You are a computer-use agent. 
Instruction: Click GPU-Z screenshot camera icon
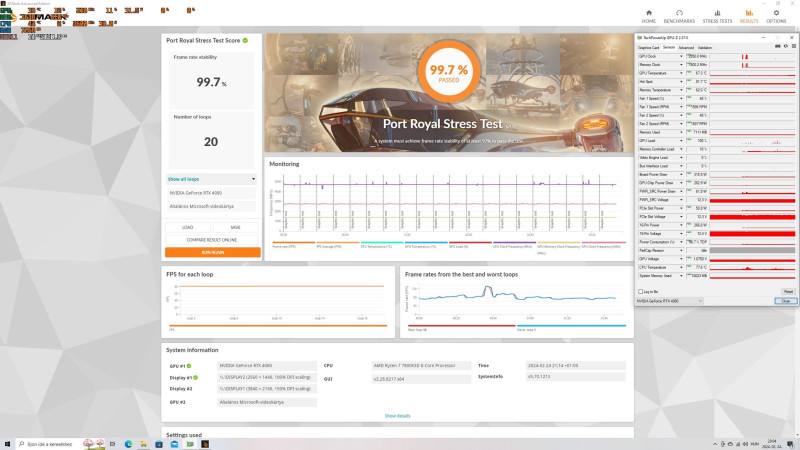pos(778,46)
